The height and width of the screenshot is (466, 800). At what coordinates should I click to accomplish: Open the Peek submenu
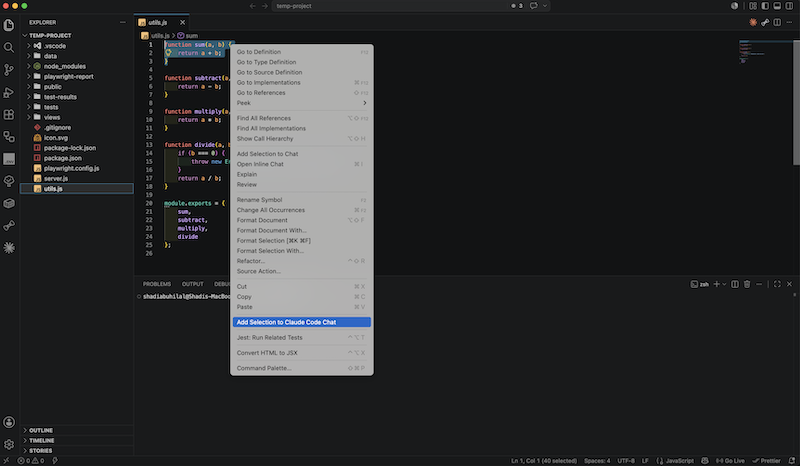coord(302,103)
